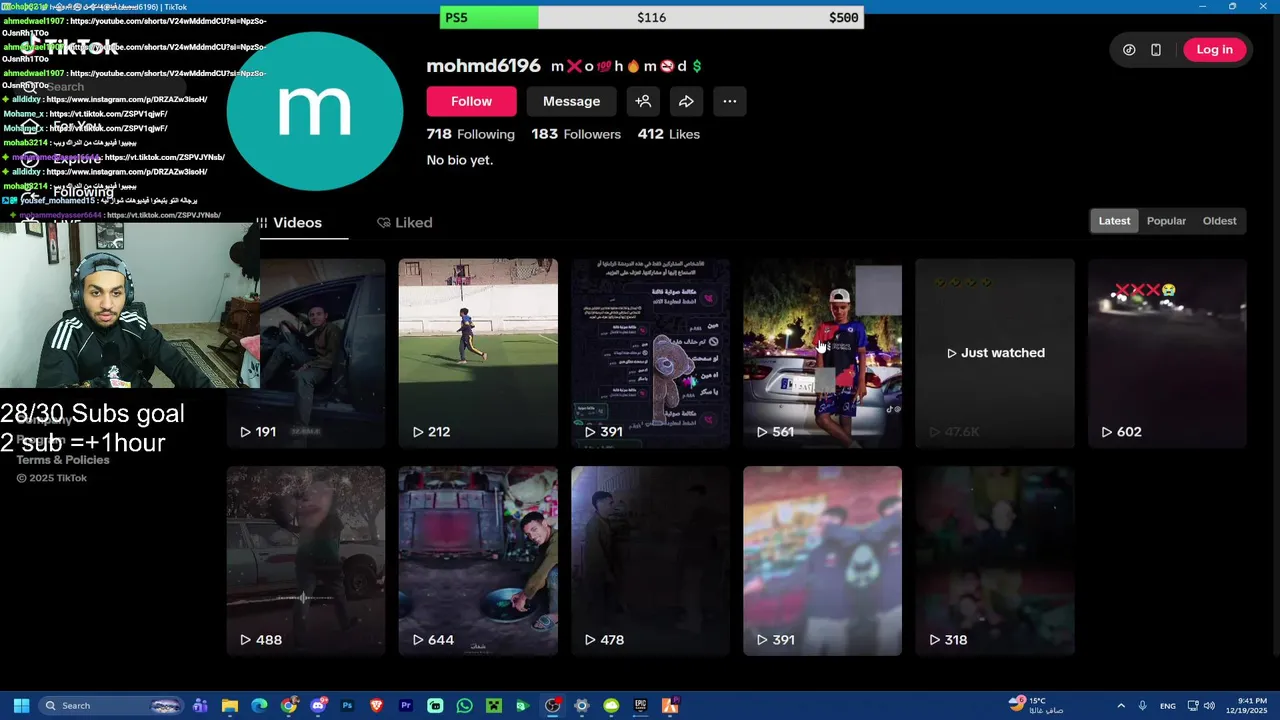Open the video with 644 views
This screenshot has width=1280, height=720.
(478, 561)
